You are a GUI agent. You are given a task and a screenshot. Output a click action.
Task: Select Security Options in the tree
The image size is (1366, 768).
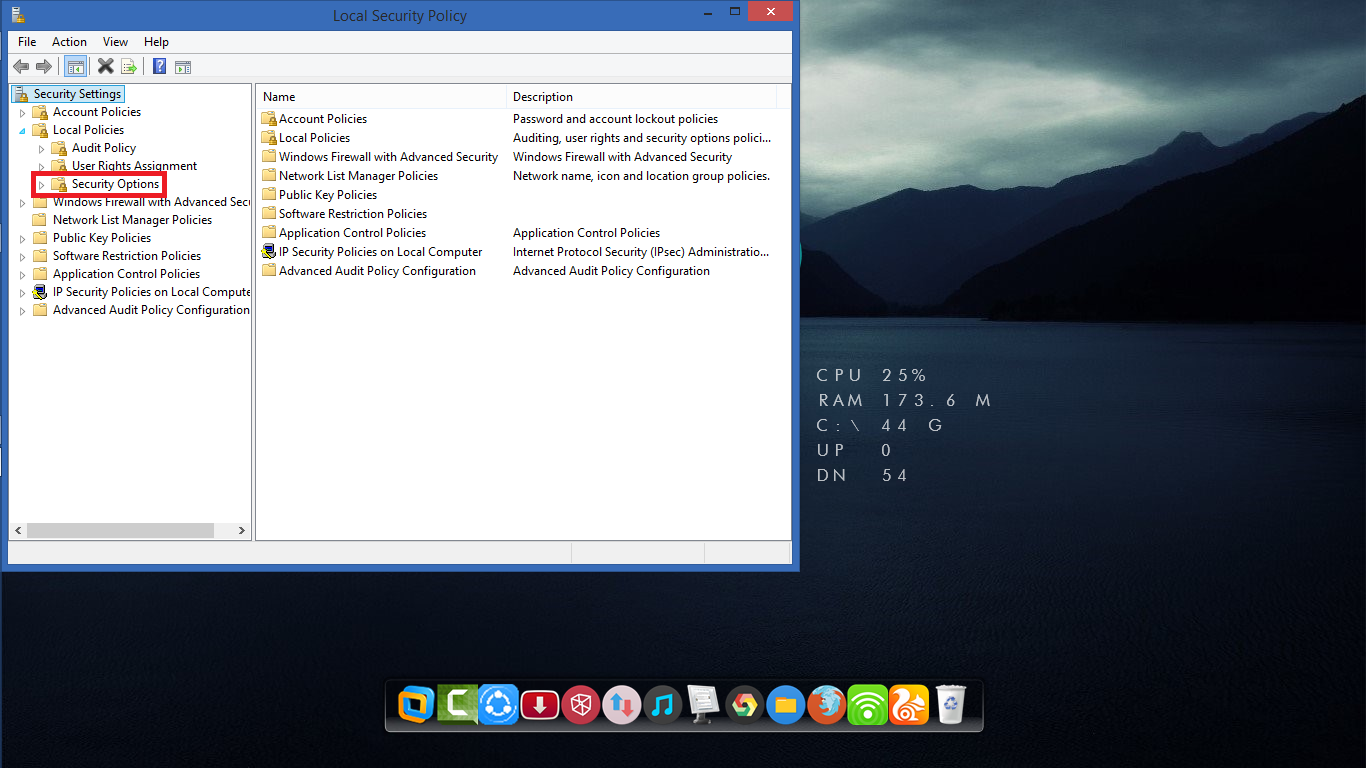[x=115, y=184]
